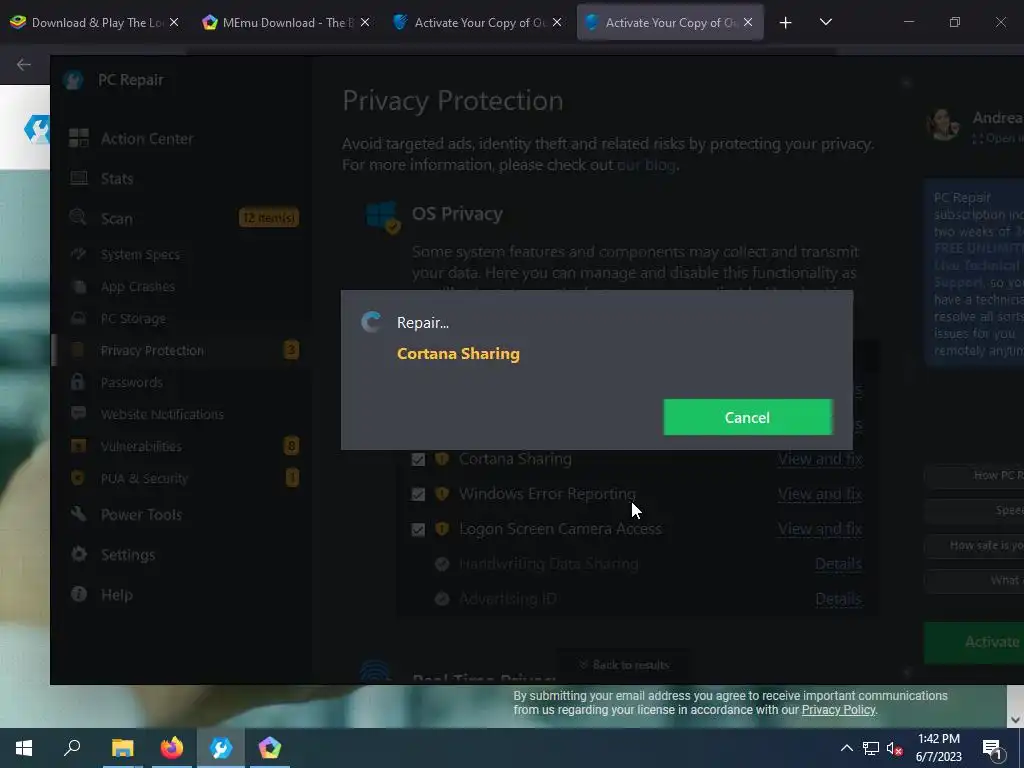
Task: Open PUA & Security in sidebar
Action: 144,478
